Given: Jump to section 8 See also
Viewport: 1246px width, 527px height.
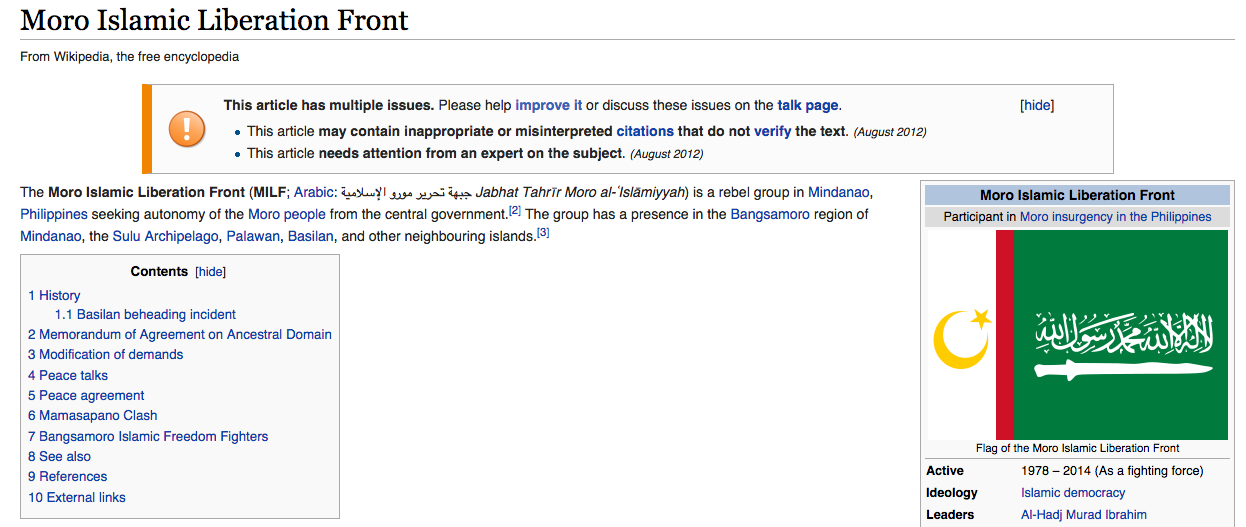Looking at the screenshot, I should (59, 456).
